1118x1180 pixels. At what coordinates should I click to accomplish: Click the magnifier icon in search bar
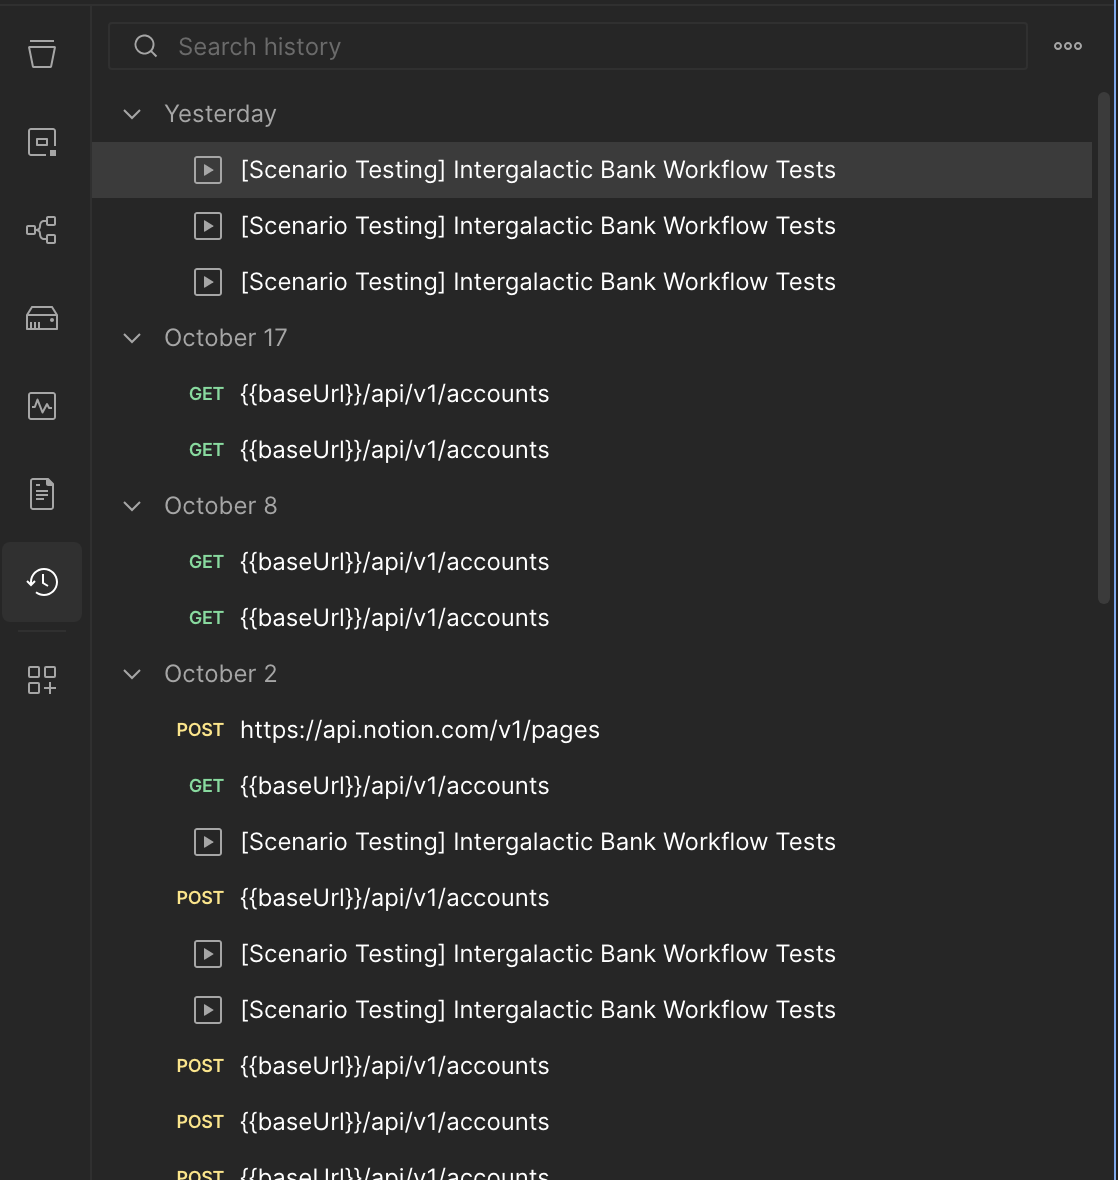coord(146,46)
